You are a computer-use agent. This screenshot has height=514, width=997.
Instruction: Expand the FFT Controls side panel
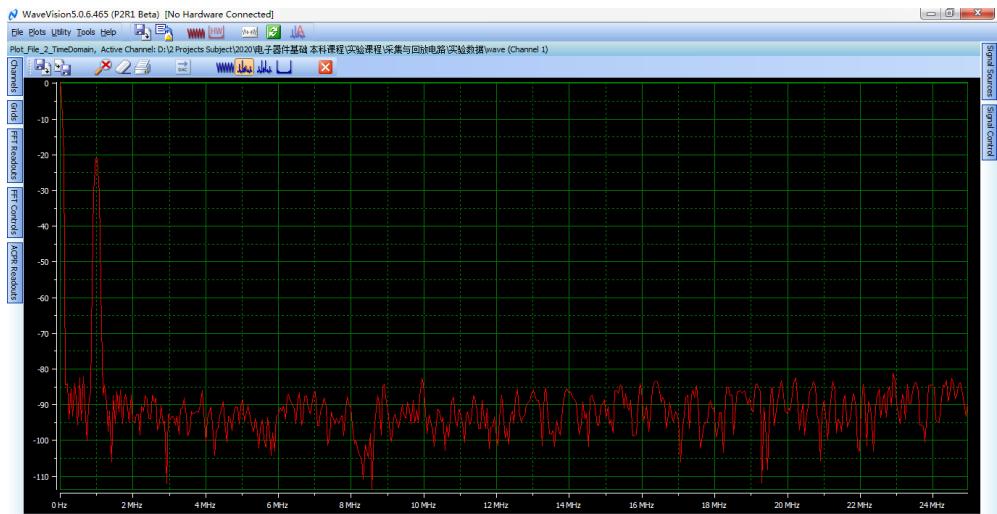tap(14, 211)
